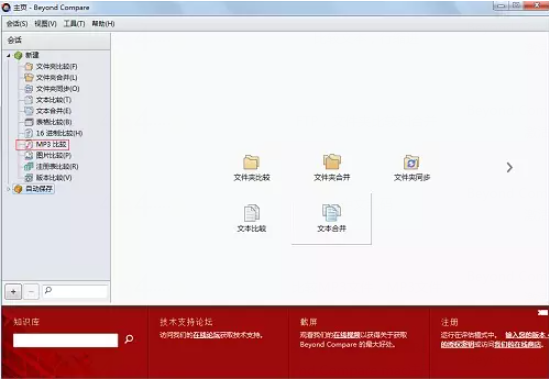This screenshot has width=549, height=380.
Task: Close the red information panel
Action: (542, 313)
